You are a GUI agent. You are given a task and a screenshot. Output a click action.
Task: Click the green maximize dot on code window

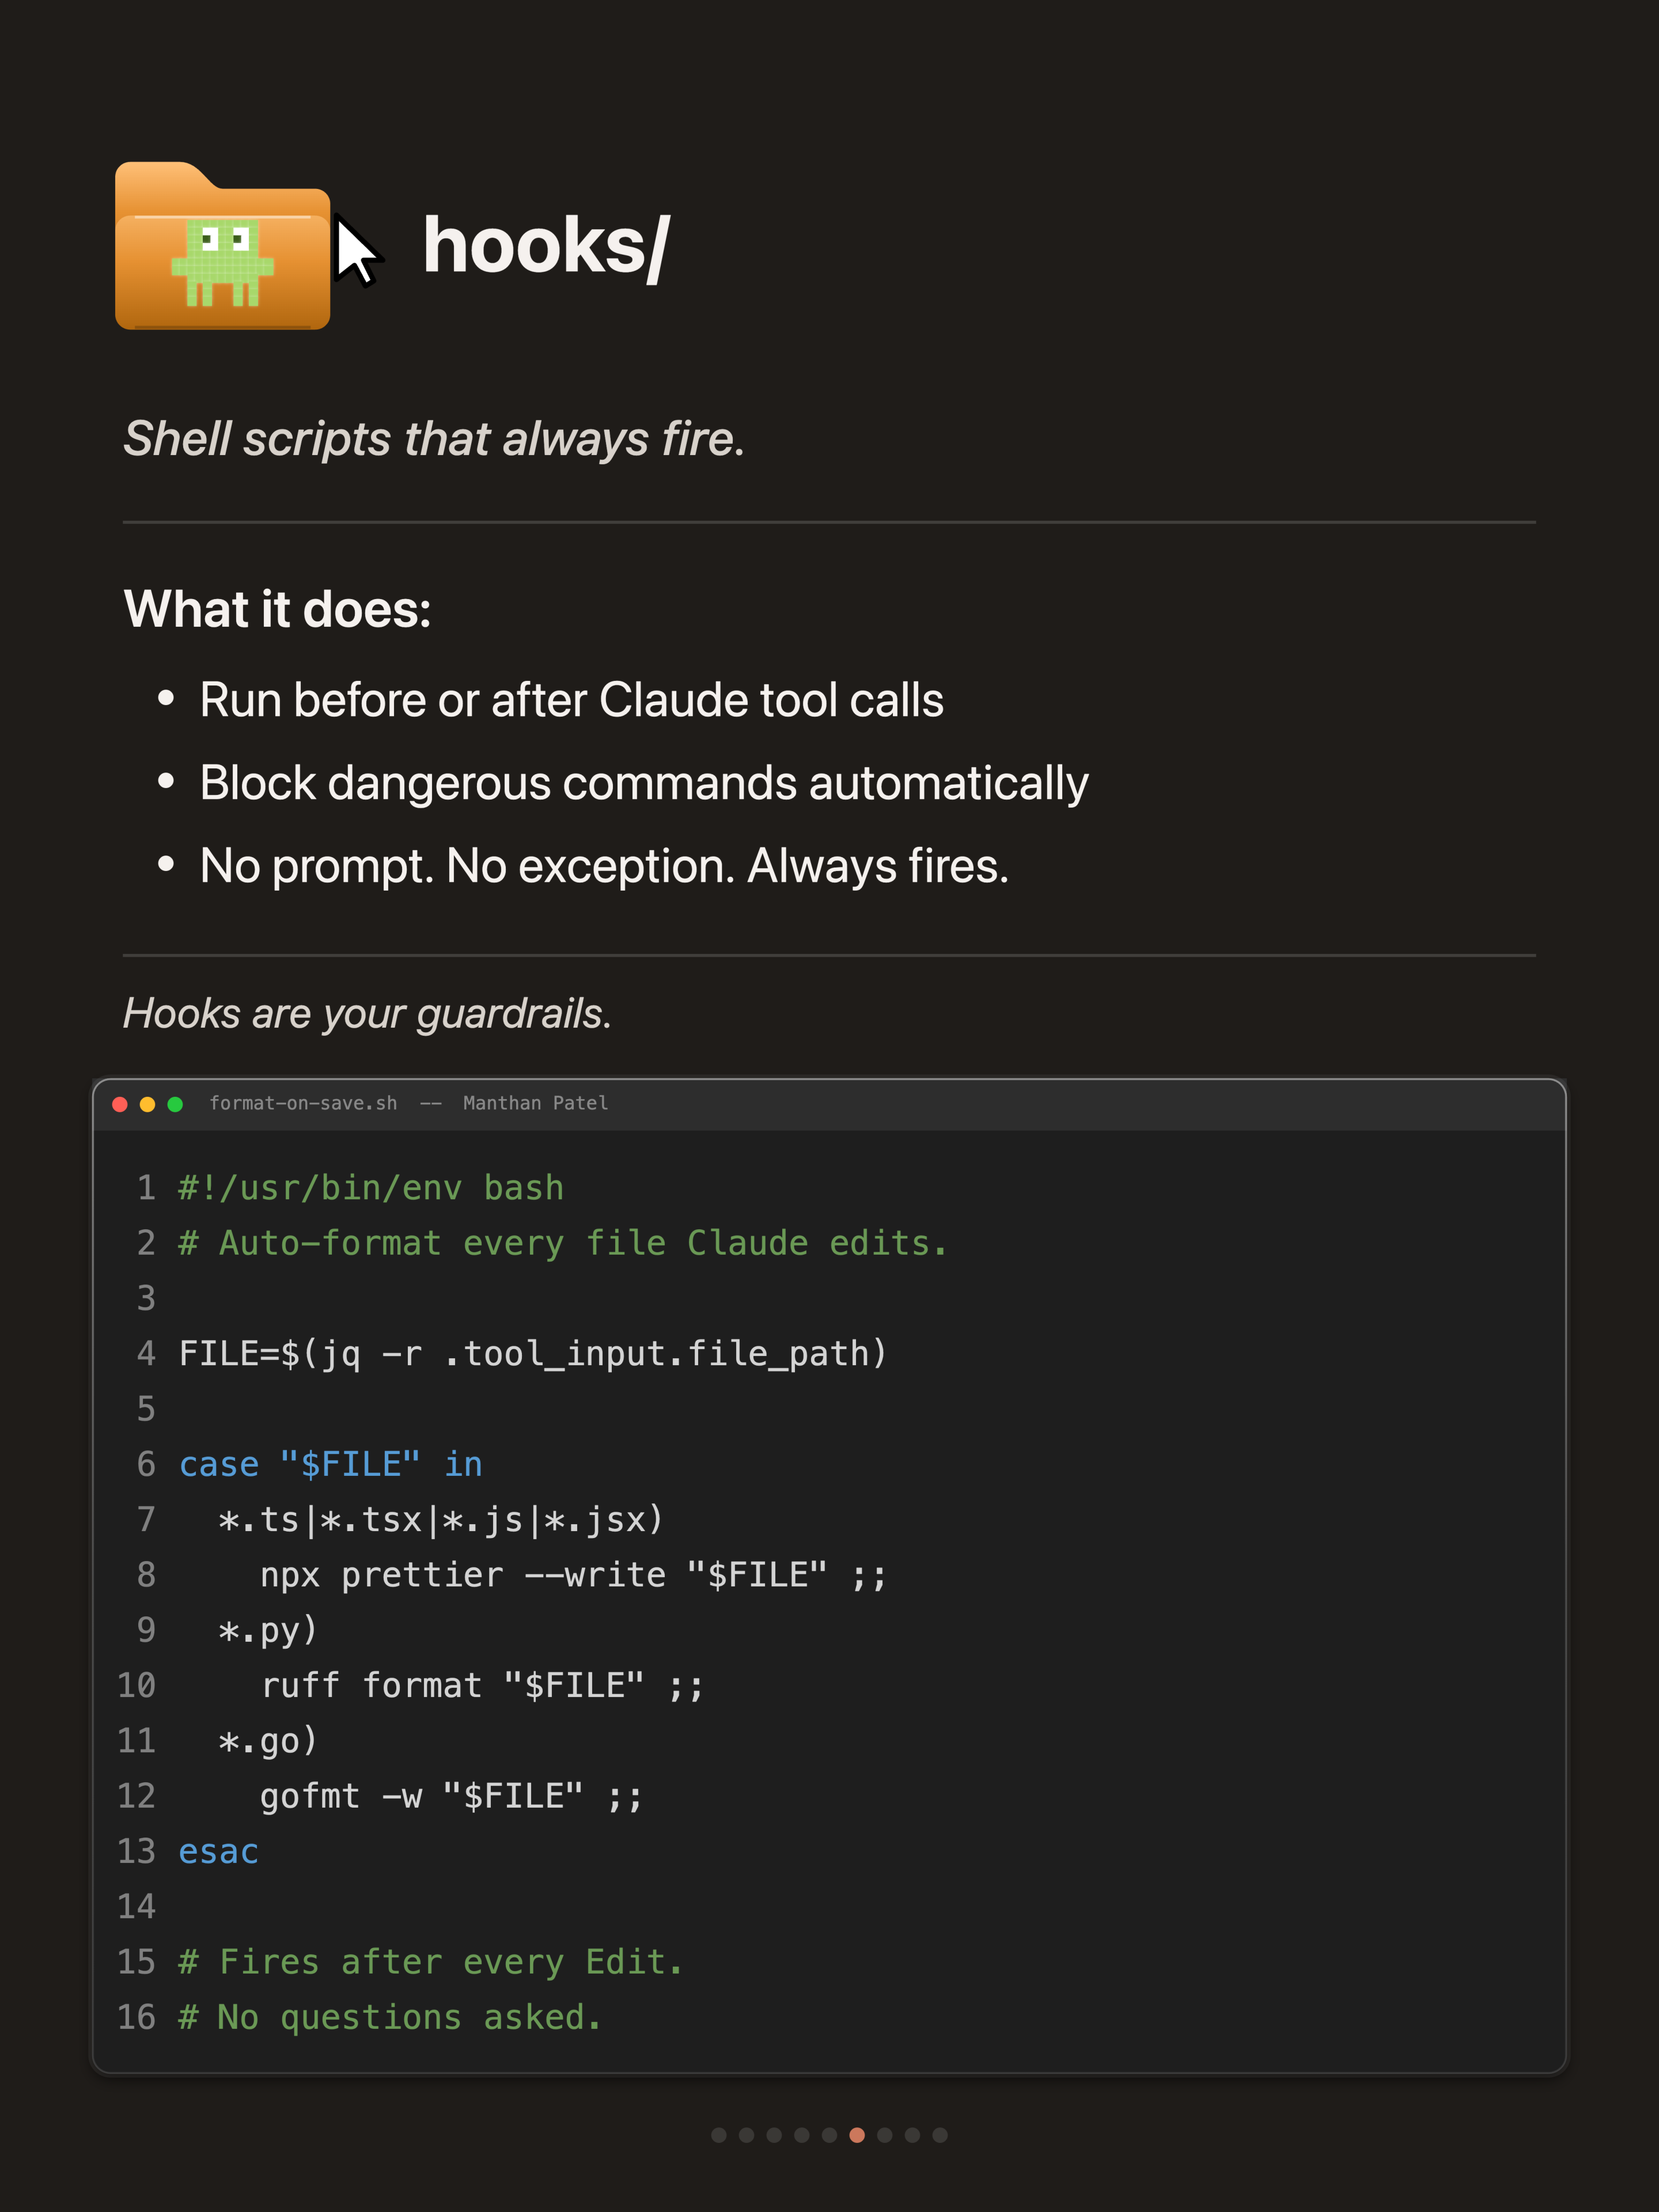tap(175, 1104)
